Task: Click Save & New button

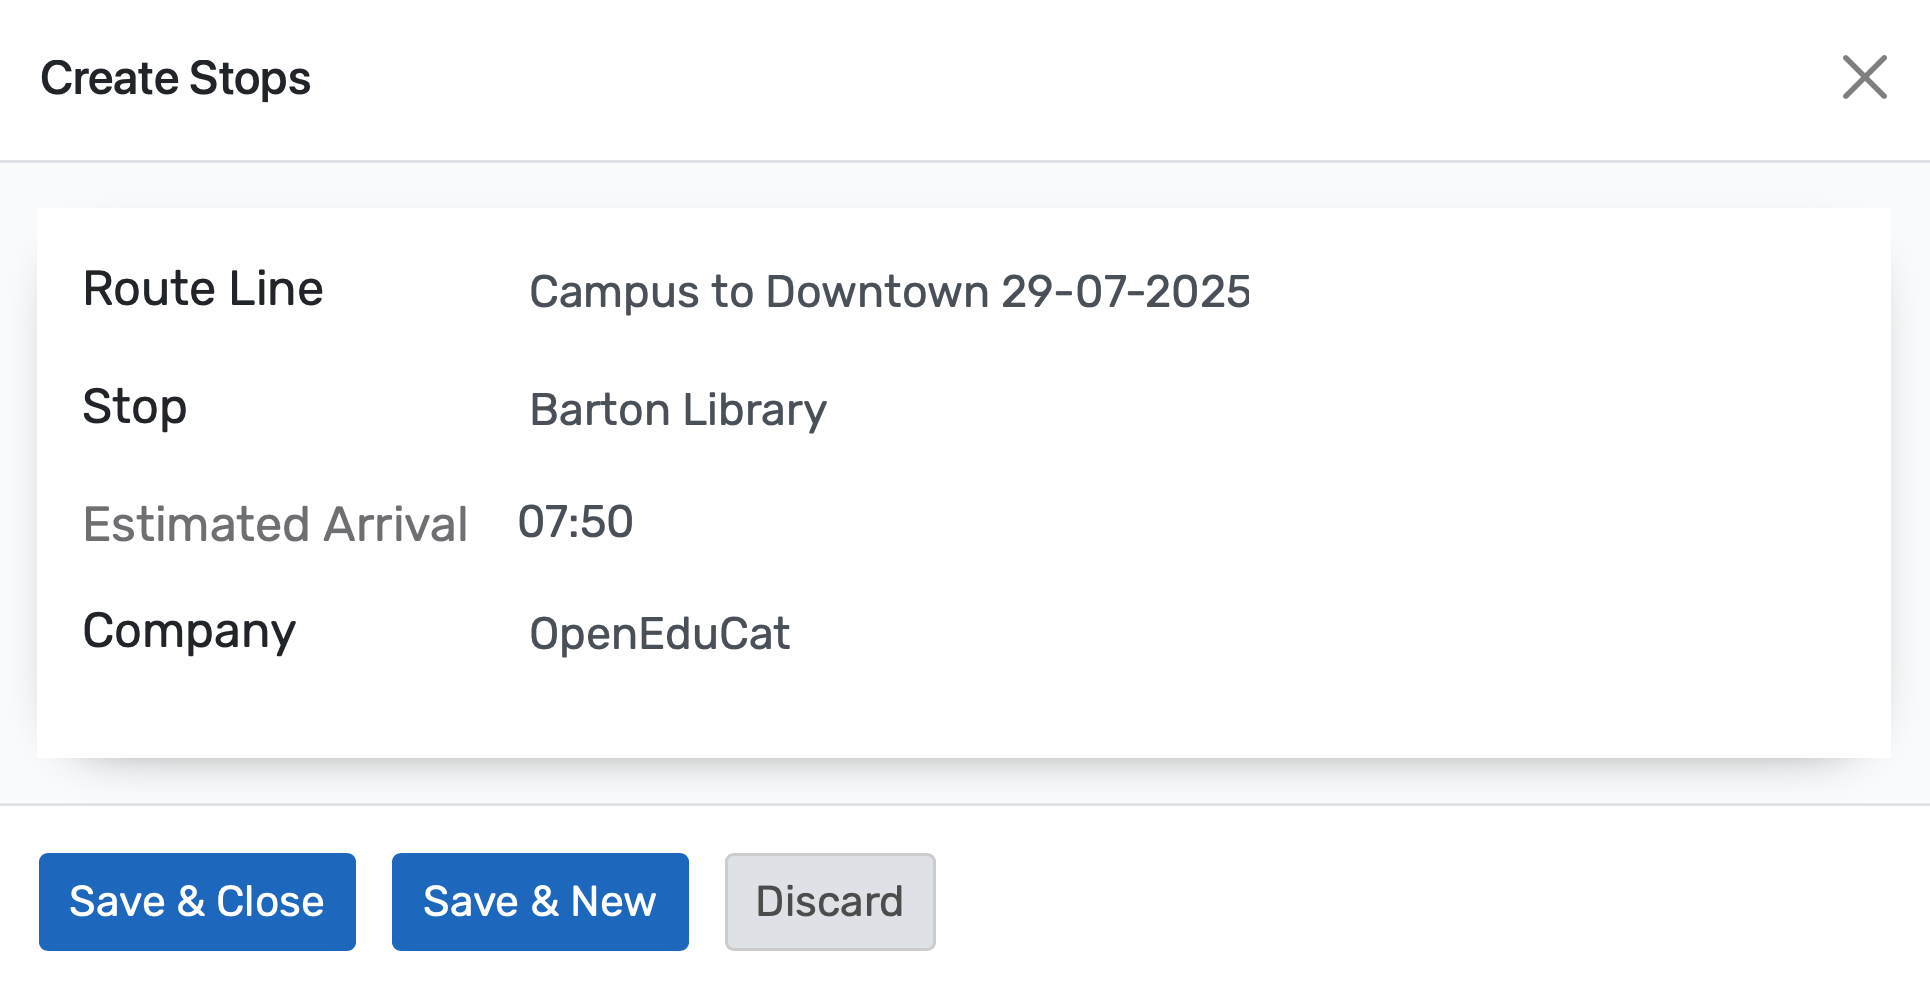Action: [x=539, y=901]
